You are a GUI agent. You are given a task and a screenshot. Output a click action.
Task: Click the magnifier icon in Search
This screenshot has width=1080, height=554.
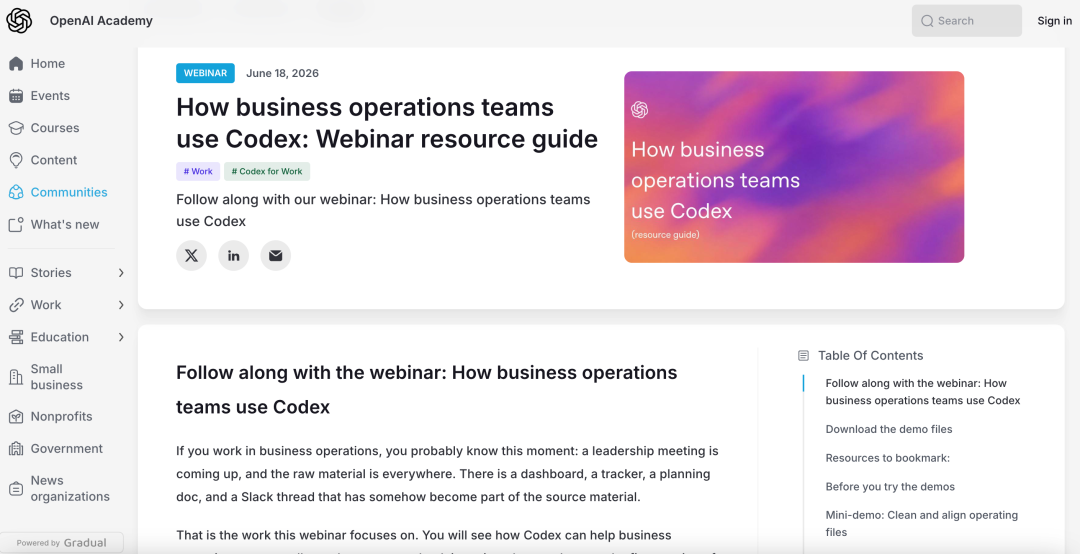coord(927,21)
